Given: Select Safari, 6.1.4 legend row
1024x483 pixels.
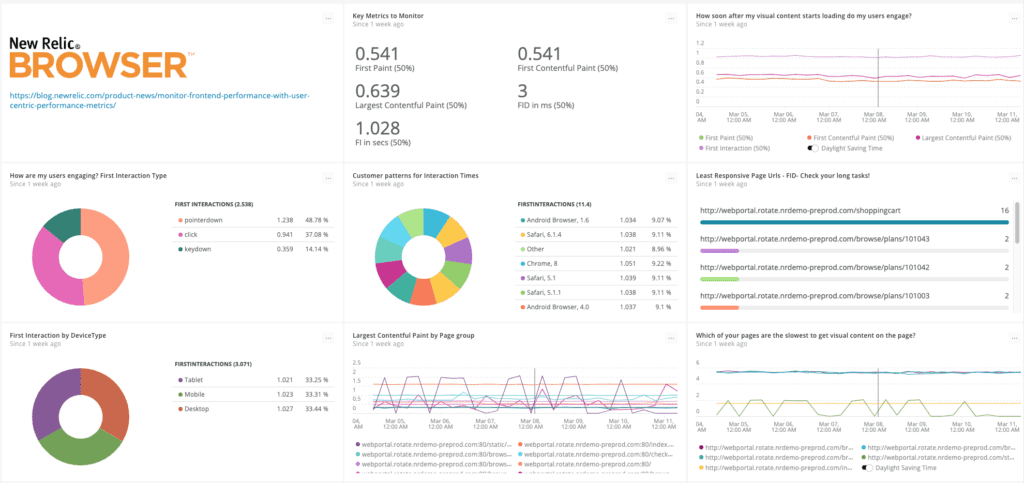Looking at the screenshot, I should click(597, 234).
